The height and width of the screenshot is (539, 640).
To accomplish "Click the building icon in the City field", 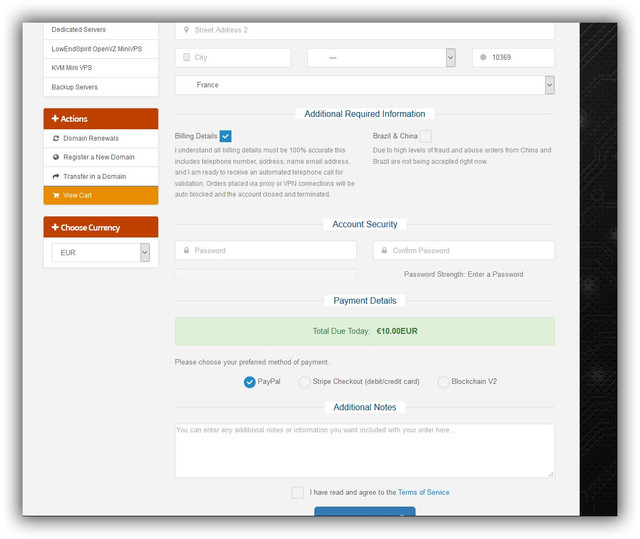I will 186,57.
